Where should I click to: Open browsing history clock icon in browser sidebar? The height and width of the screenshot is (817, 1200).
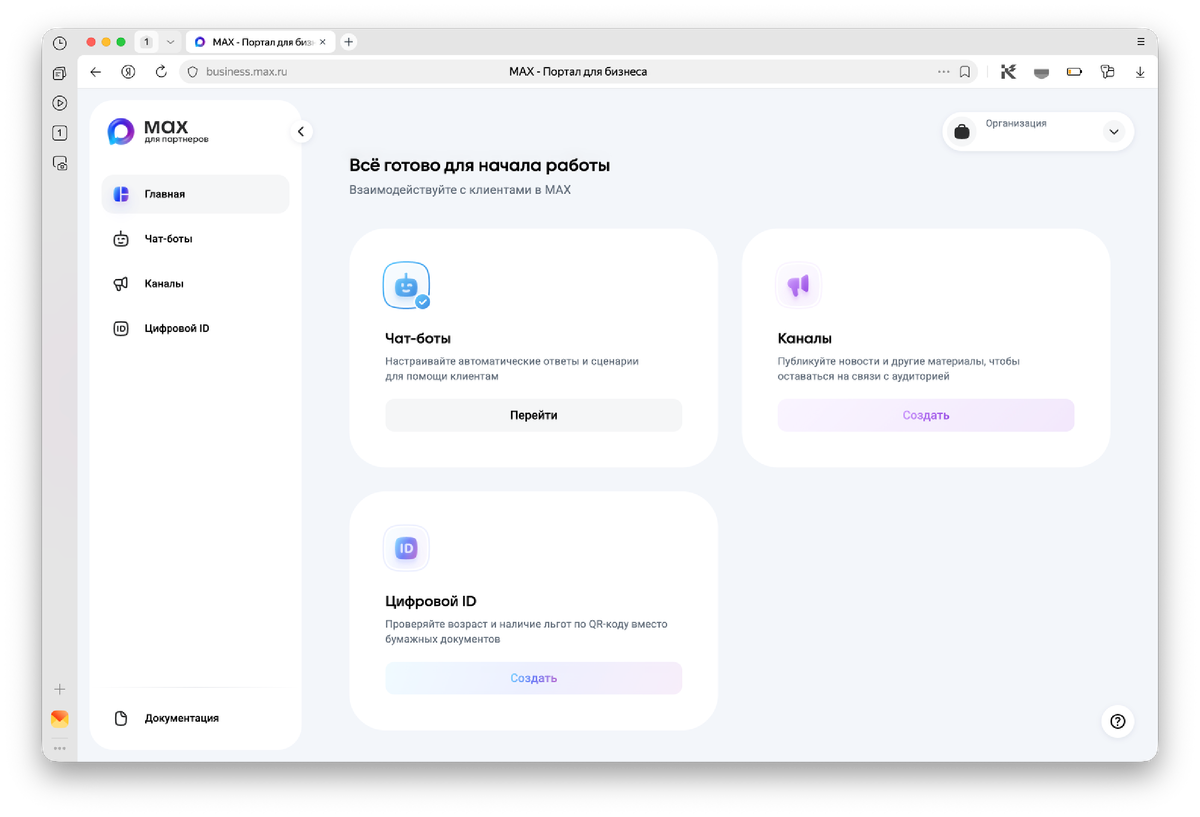(x=59, y=44)
